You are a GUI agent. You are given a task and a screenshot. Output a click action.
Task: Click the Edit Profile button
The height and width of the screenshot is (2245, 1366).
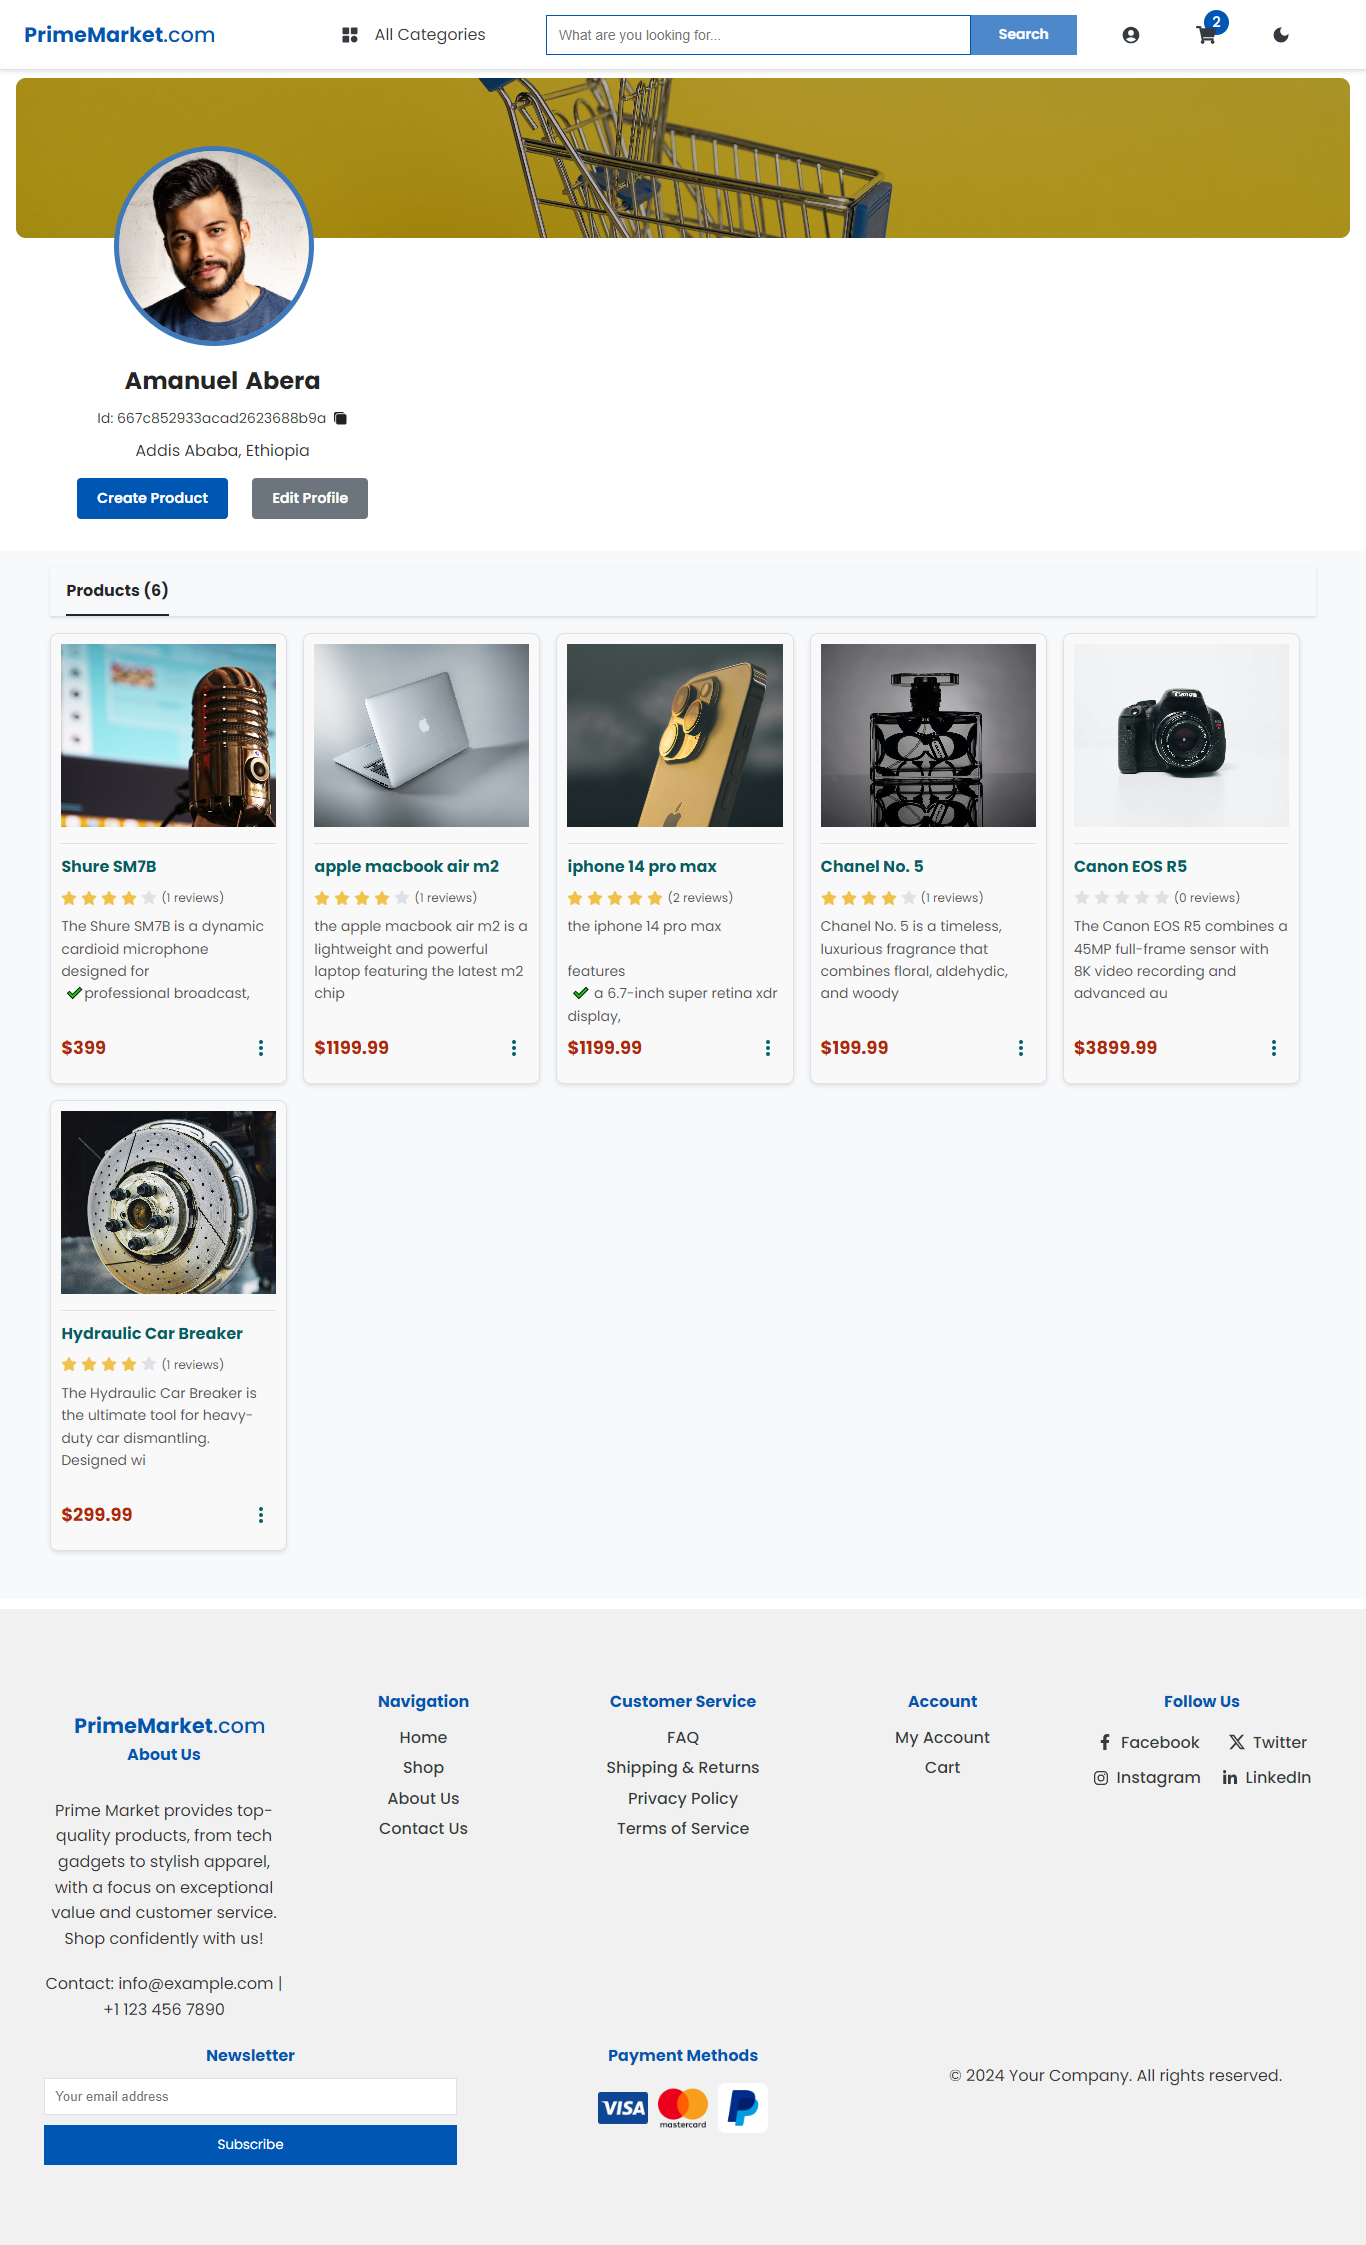[310, 498]
